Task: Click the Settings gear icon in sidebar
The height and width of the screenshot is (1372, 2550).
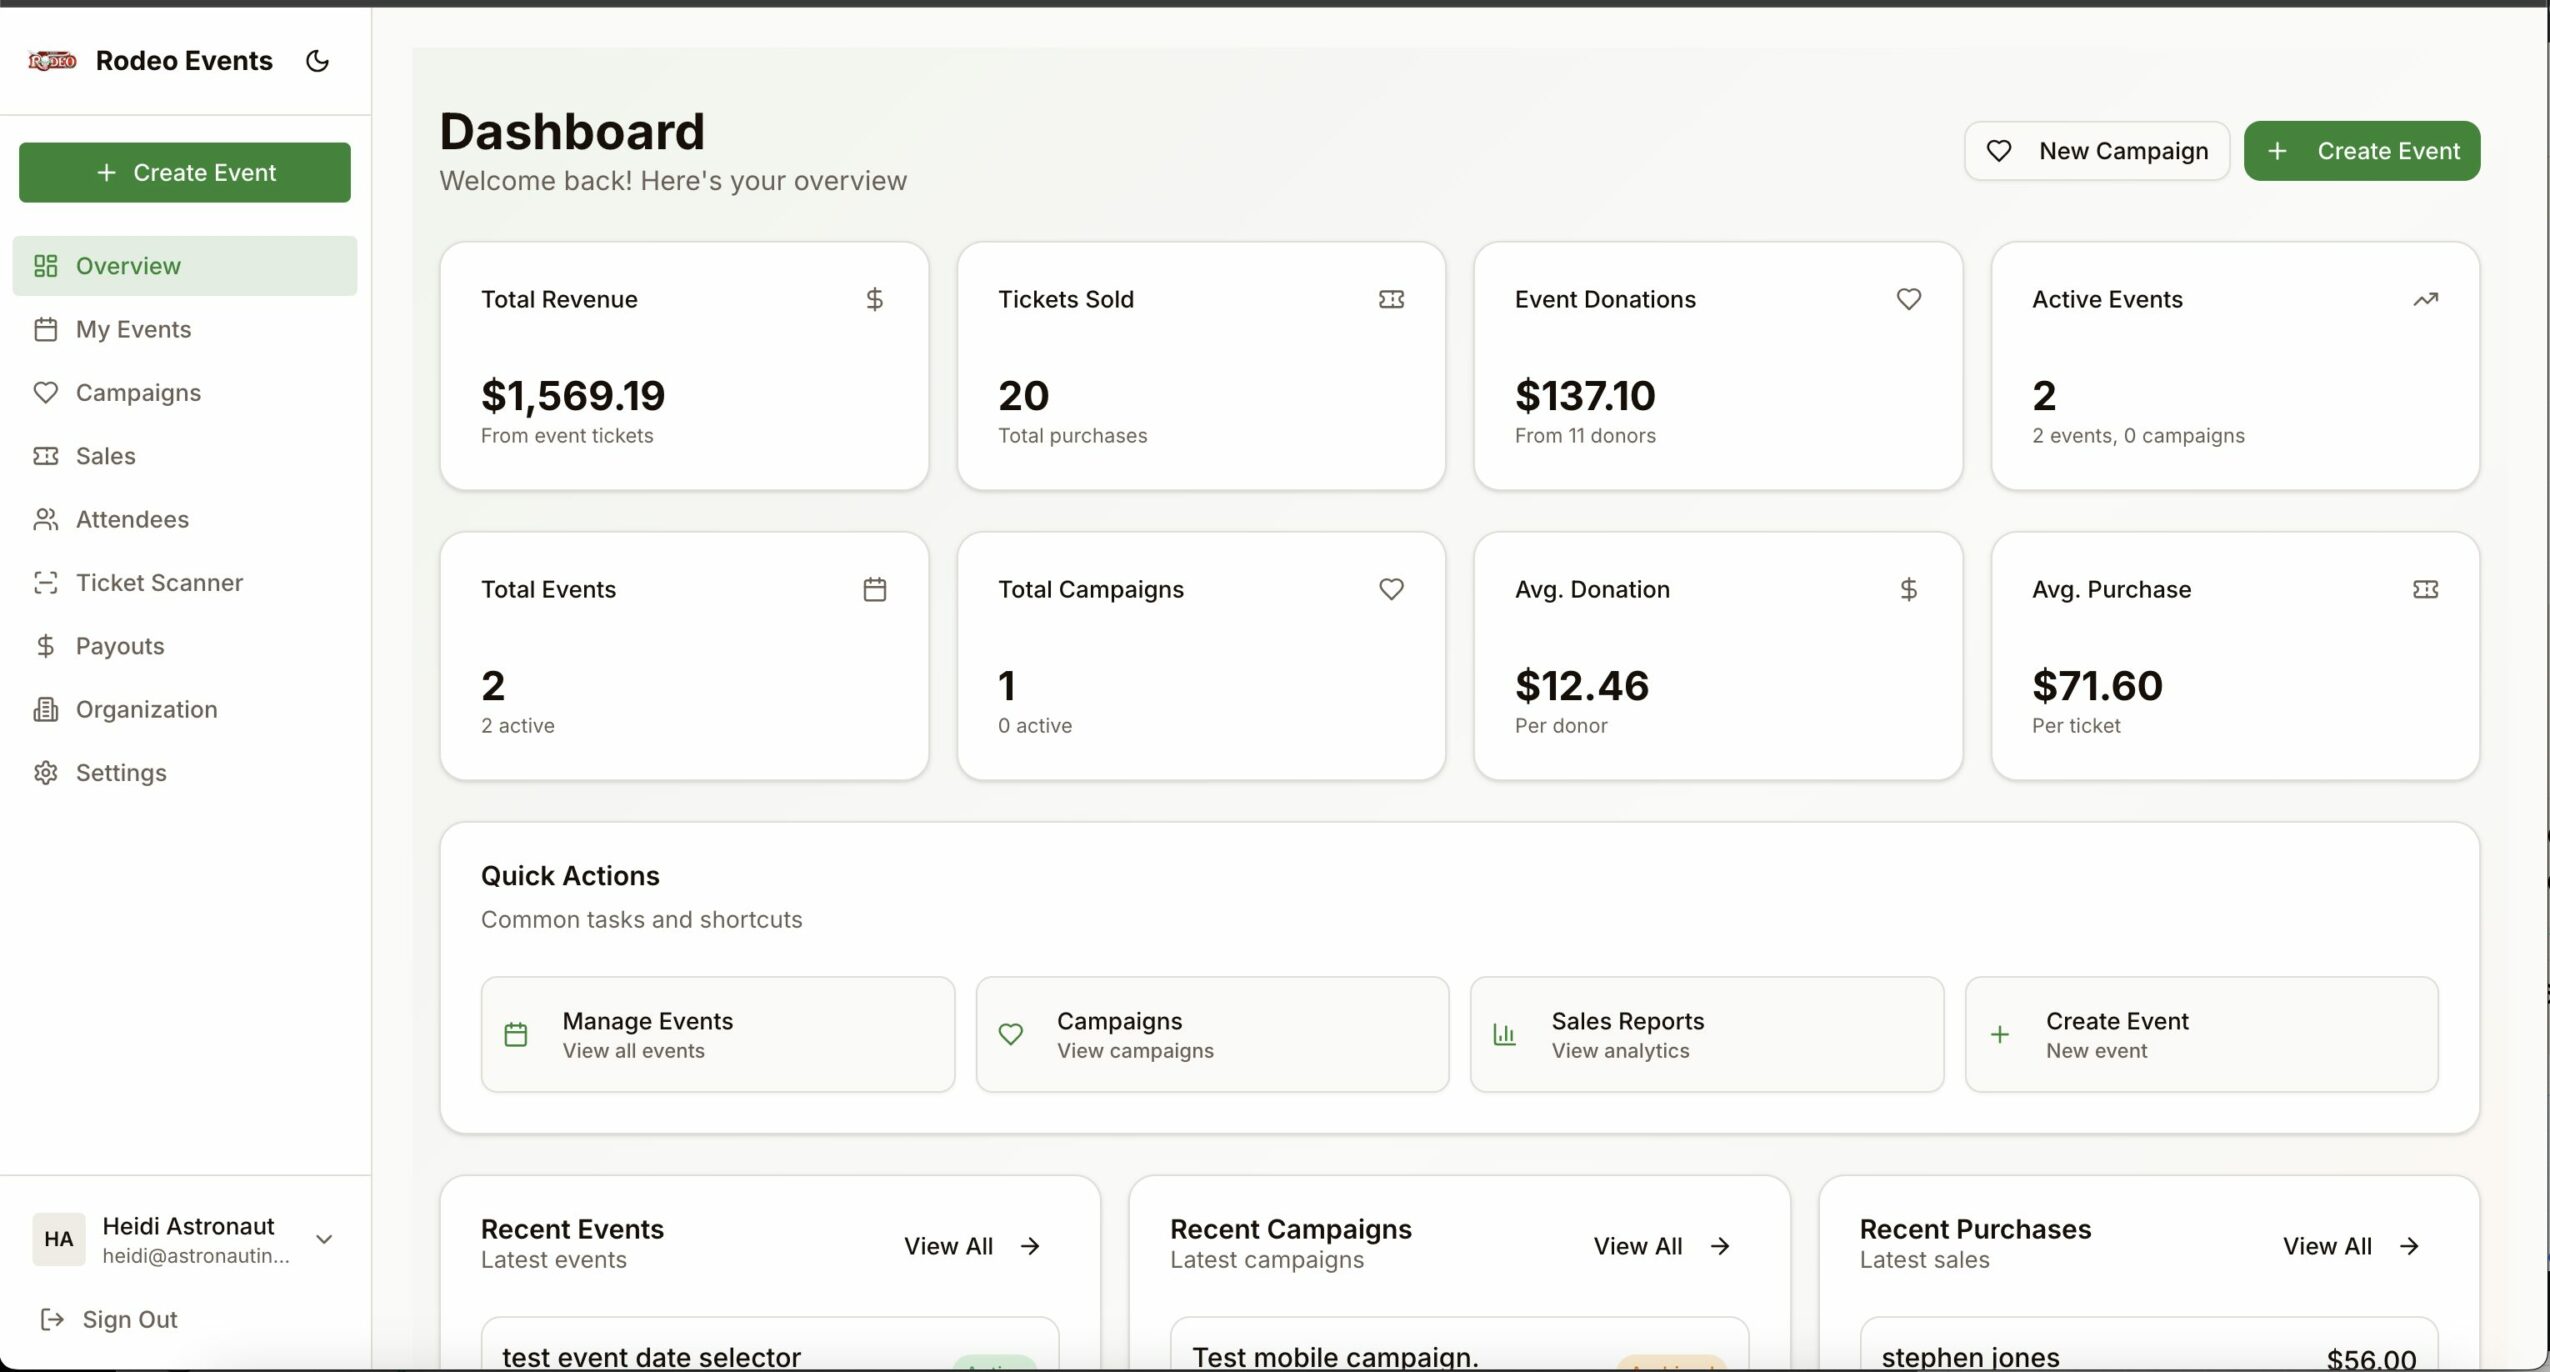Action: click(45, 773)
